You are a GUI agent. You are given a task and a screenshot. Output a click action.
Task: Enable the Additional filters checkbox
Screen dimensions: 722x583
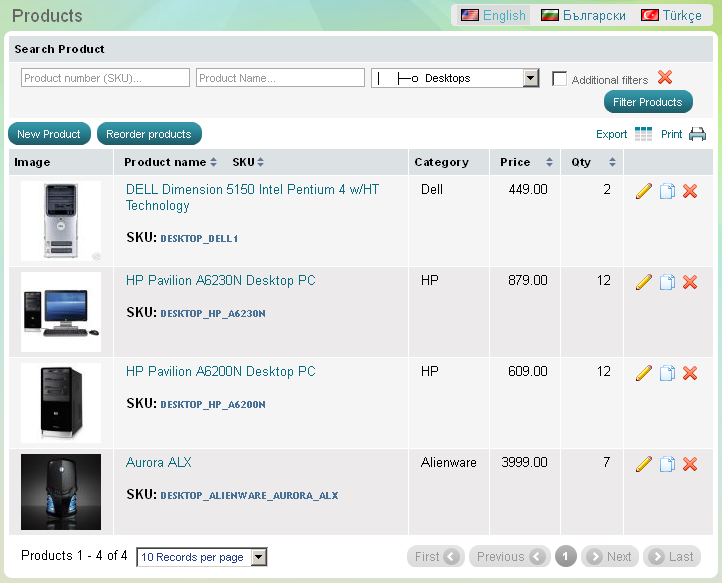point(559,79)
